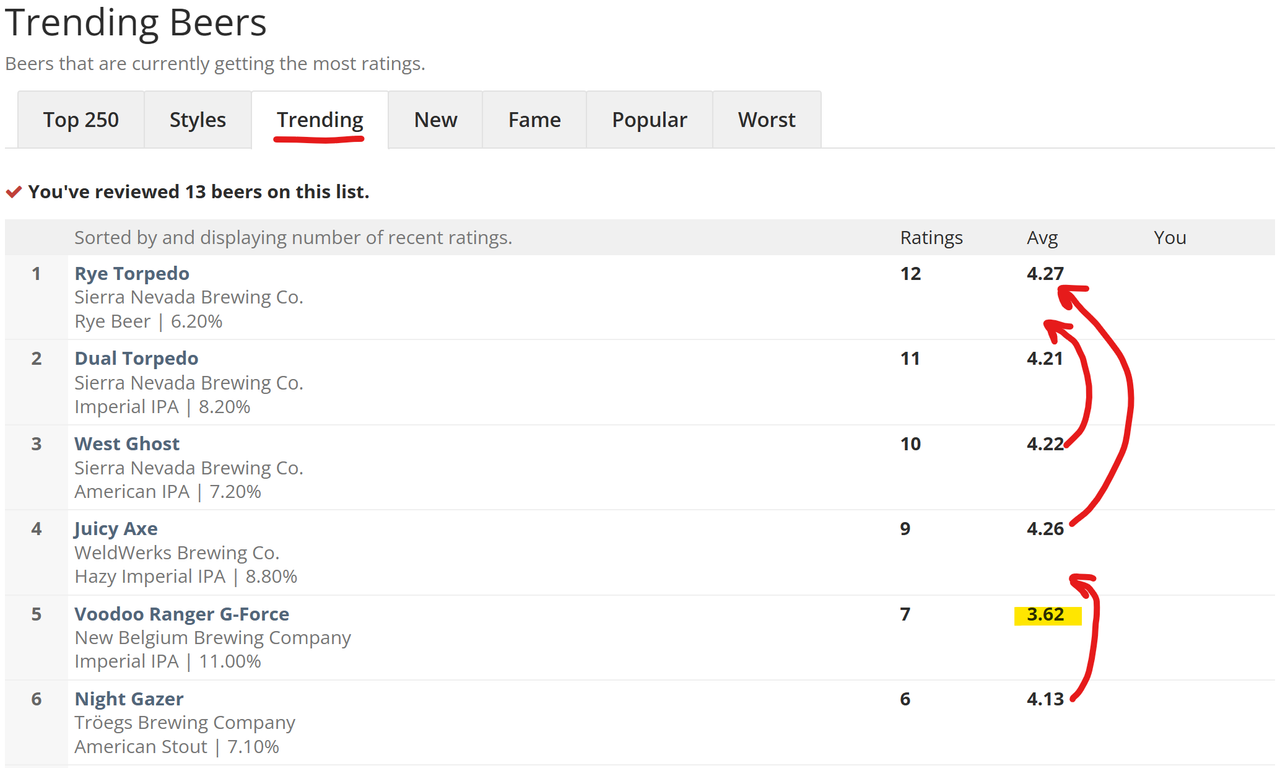The width and height of the screenshot is (1280, 768).
Task: Select the Trending tab
Action: click(320, 120)
